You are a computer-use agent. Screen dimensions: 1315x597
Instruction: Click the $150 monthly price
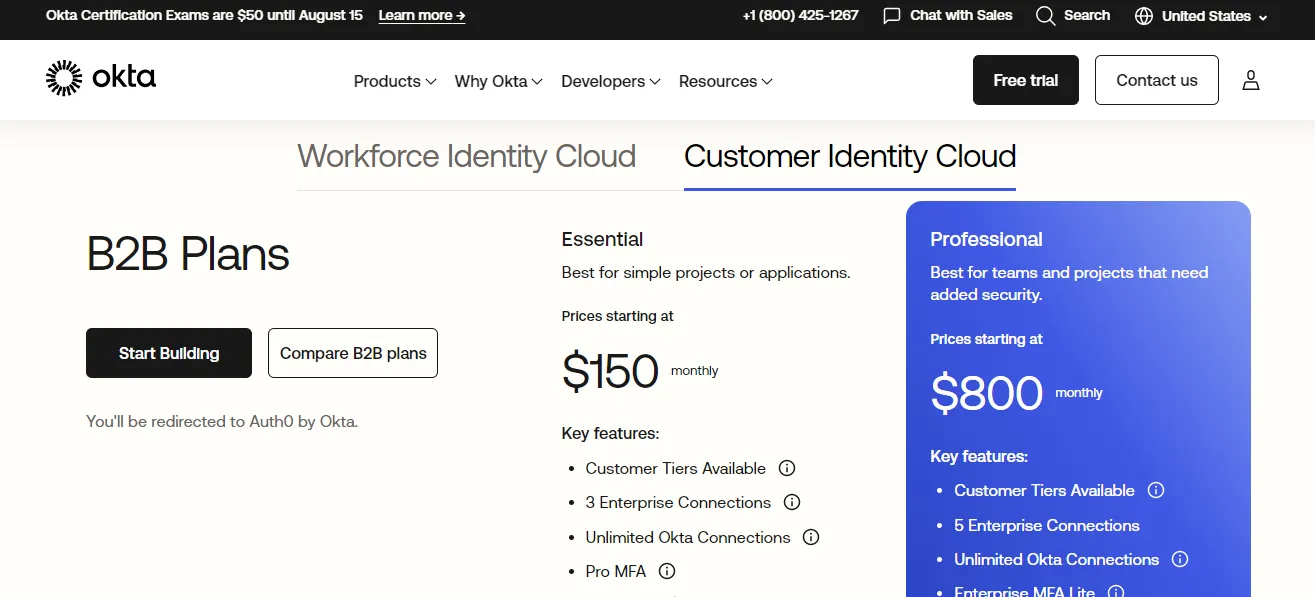tap(640, 371)
